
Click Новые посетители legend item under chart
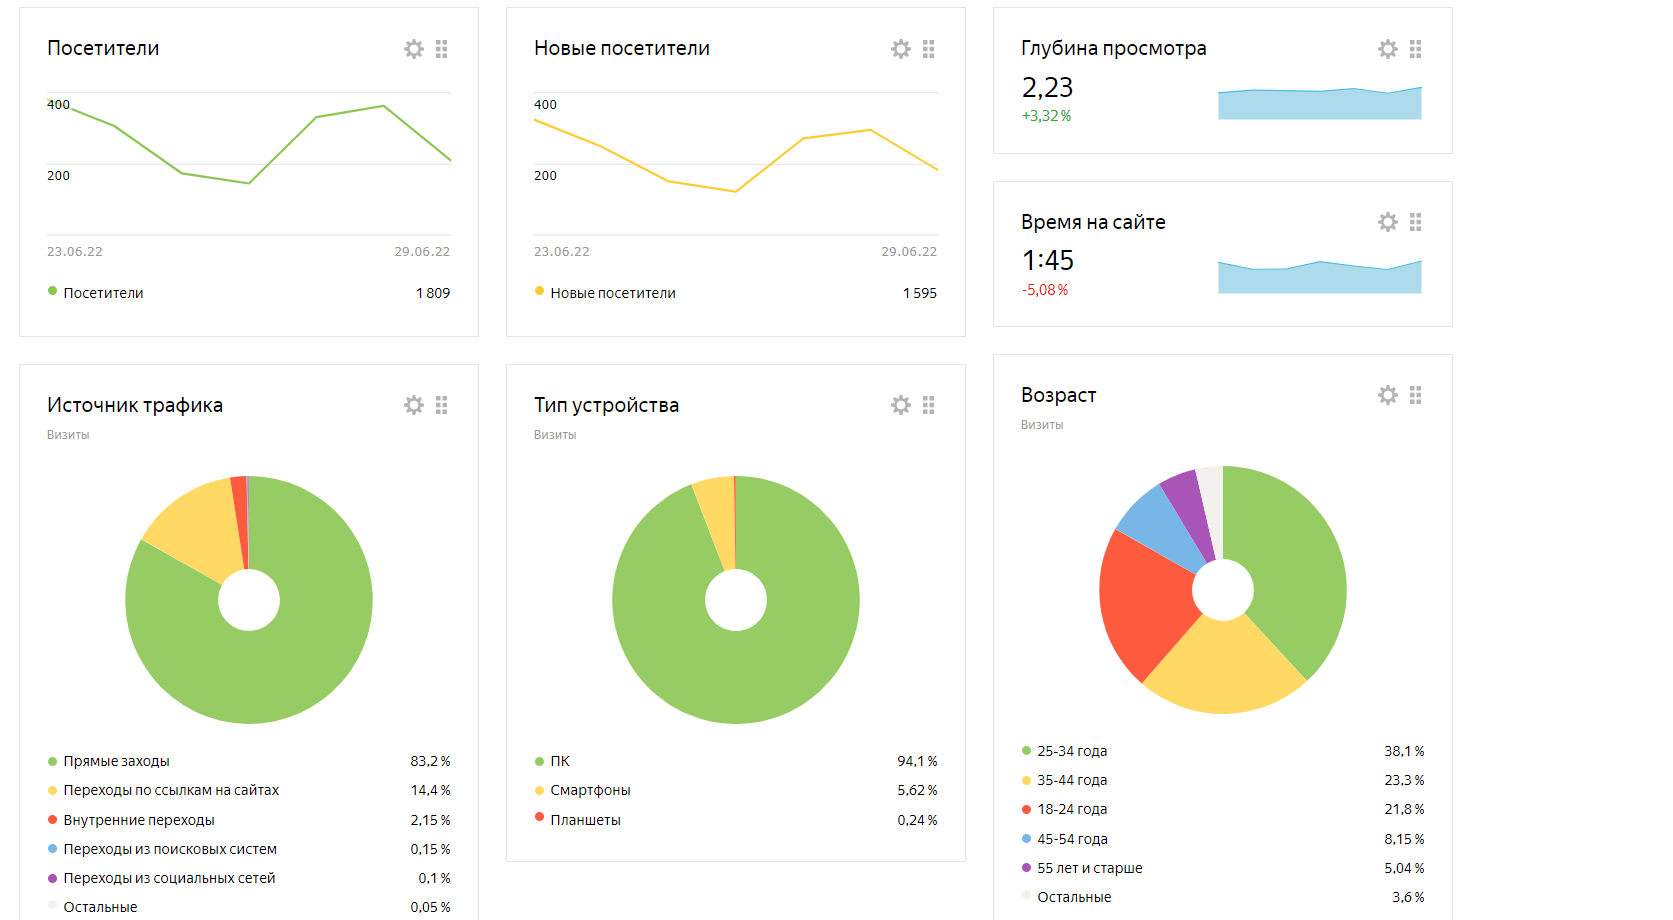click(x=605, y=293)
